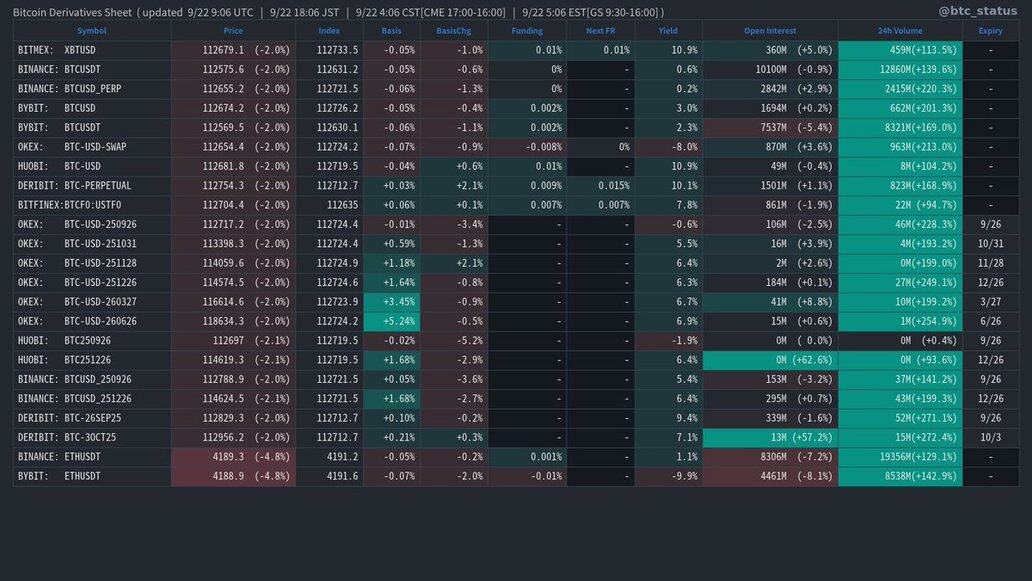Select the BINANCE: BTCUSDT symbol cell

coord(92,69)
